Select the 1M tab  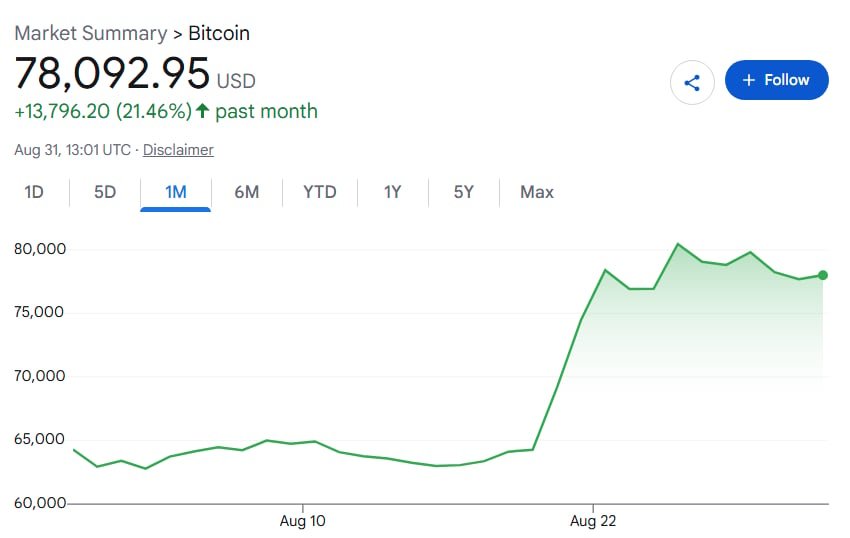(176, 192)
